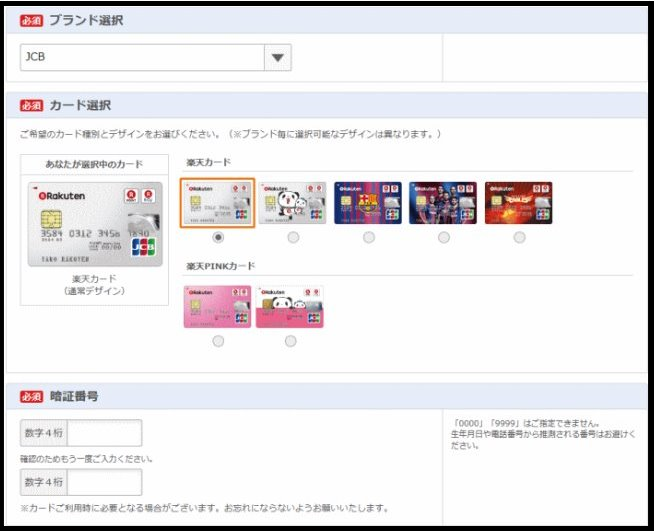Click the pink panda card thumbnail
The image size is (655, 532).
289,307
